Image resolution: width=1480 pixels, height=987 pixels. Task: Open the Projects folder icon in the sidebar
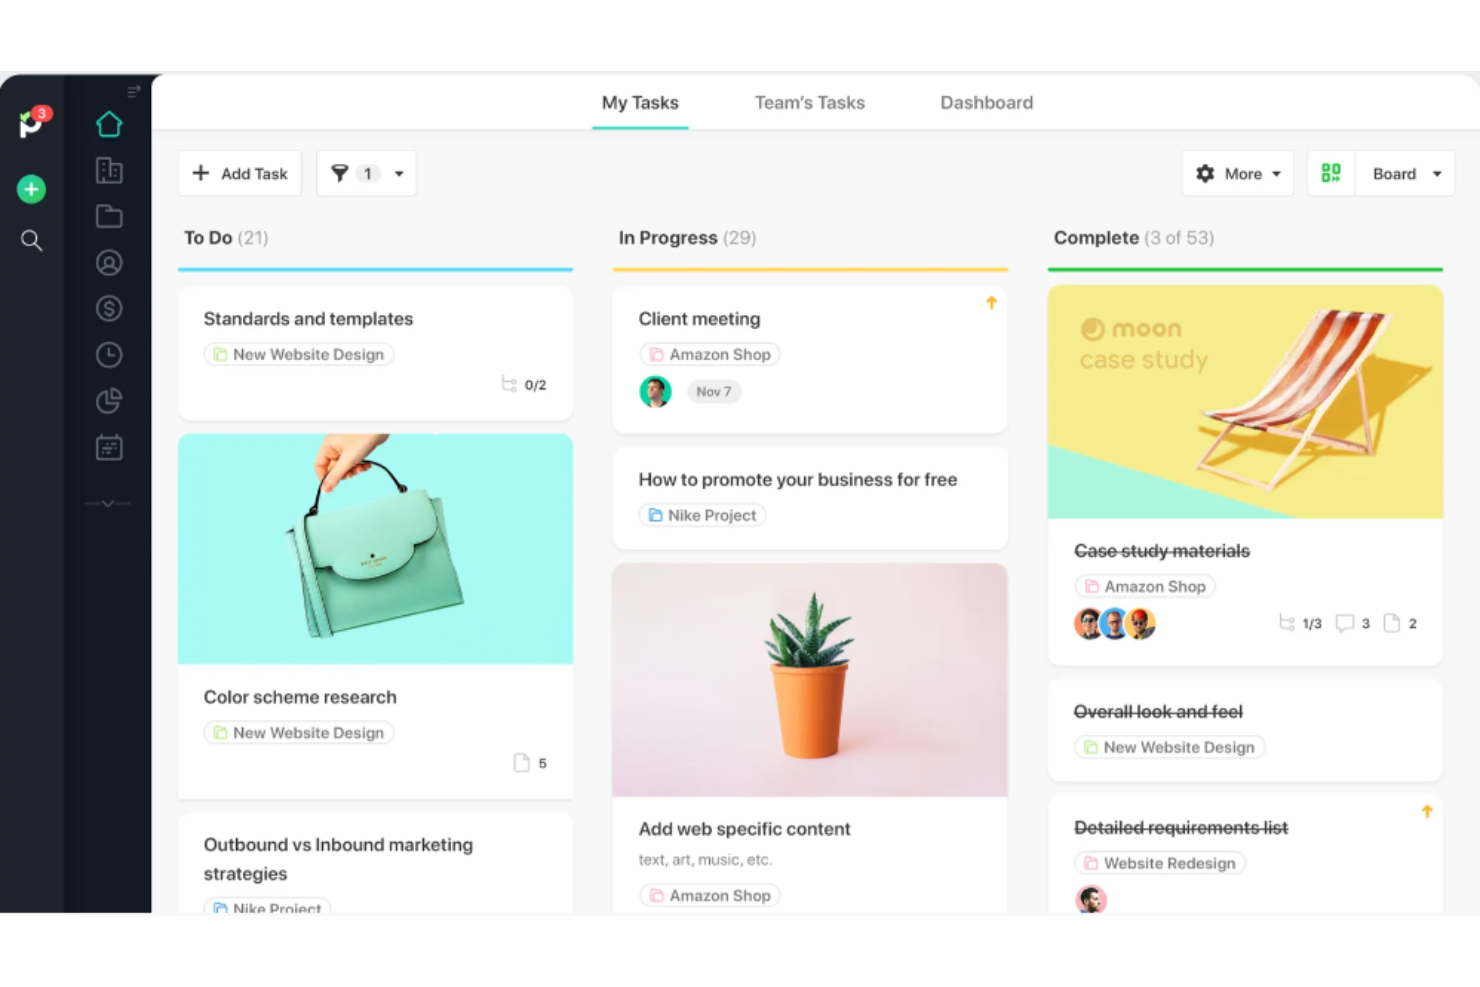click(x=109, y=216)
